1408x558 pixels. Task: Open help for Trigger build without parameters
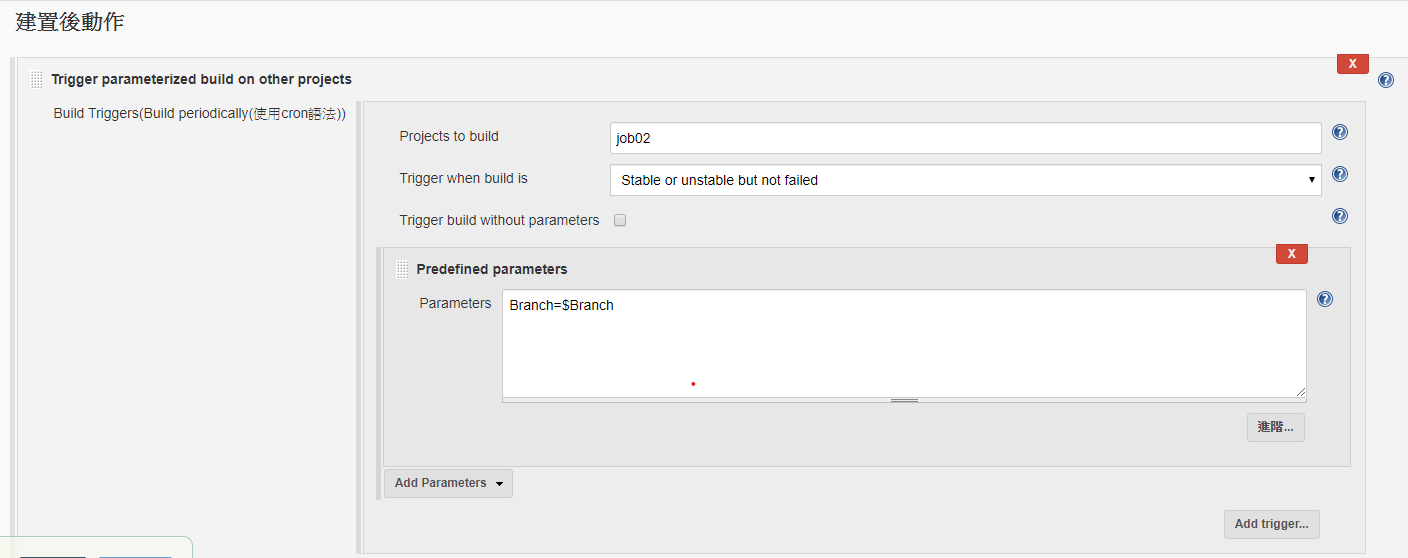1340,216
